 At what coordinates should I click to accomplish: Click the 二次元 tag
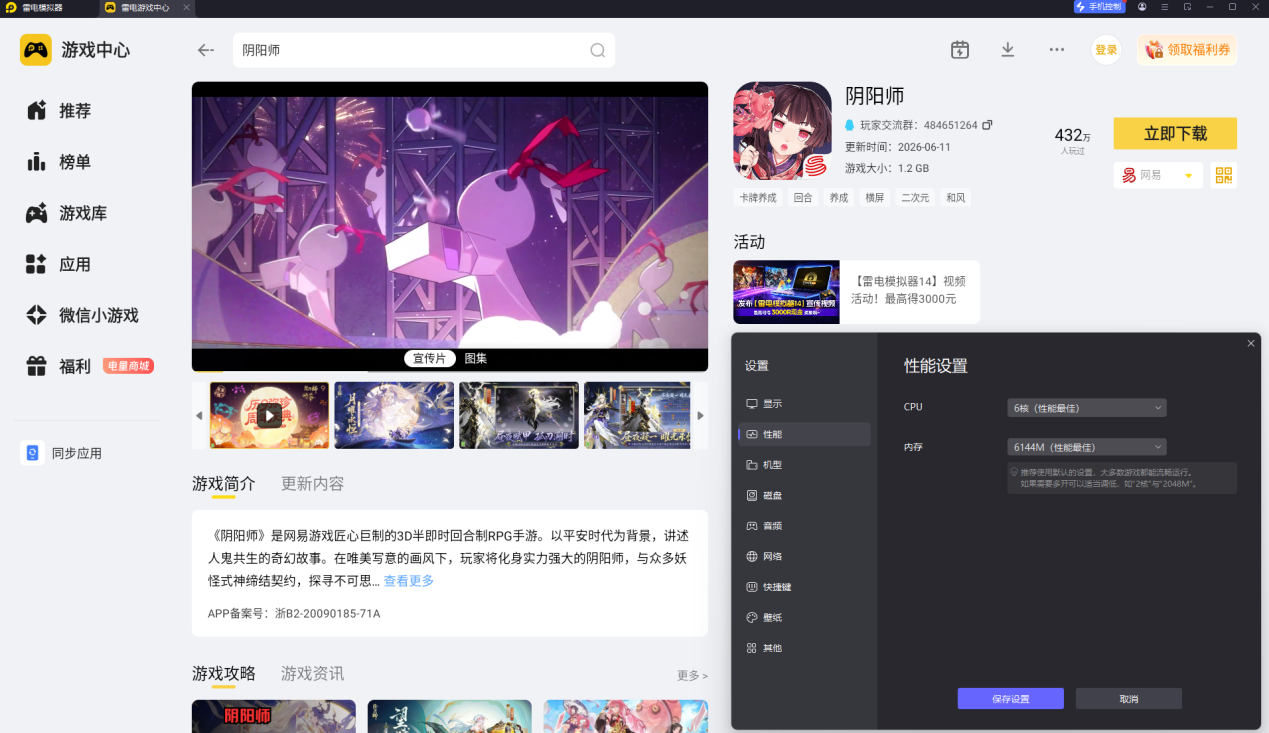click(x=914, y=198)
